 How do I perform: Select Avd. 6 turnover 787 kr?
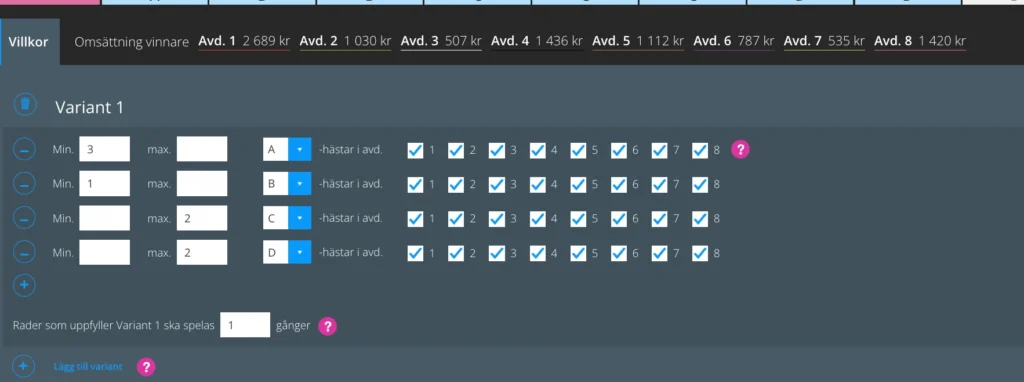(734, 42)
